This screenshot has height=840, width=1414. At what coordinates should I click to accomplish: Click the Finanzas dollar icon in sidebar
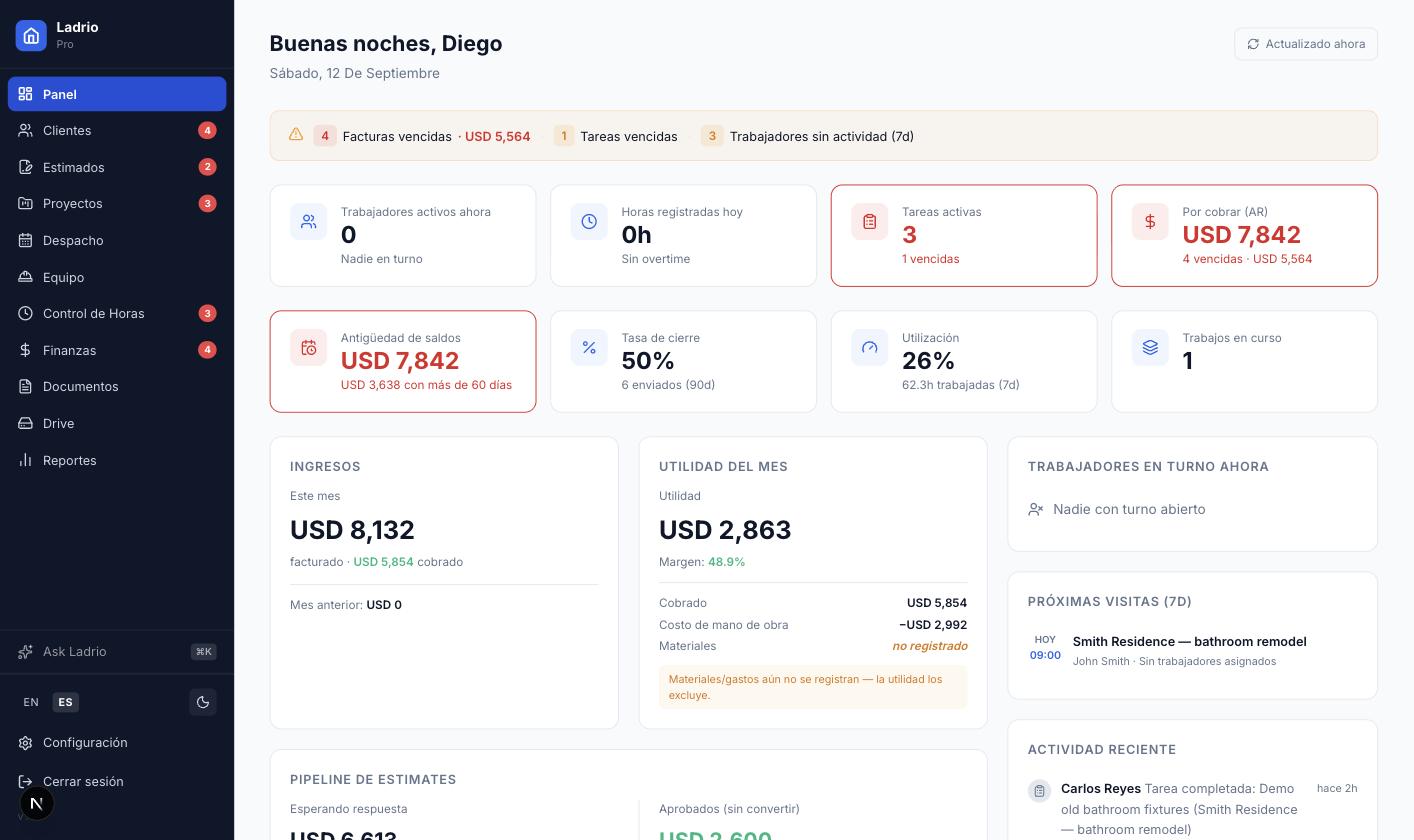tap(26, 350)
